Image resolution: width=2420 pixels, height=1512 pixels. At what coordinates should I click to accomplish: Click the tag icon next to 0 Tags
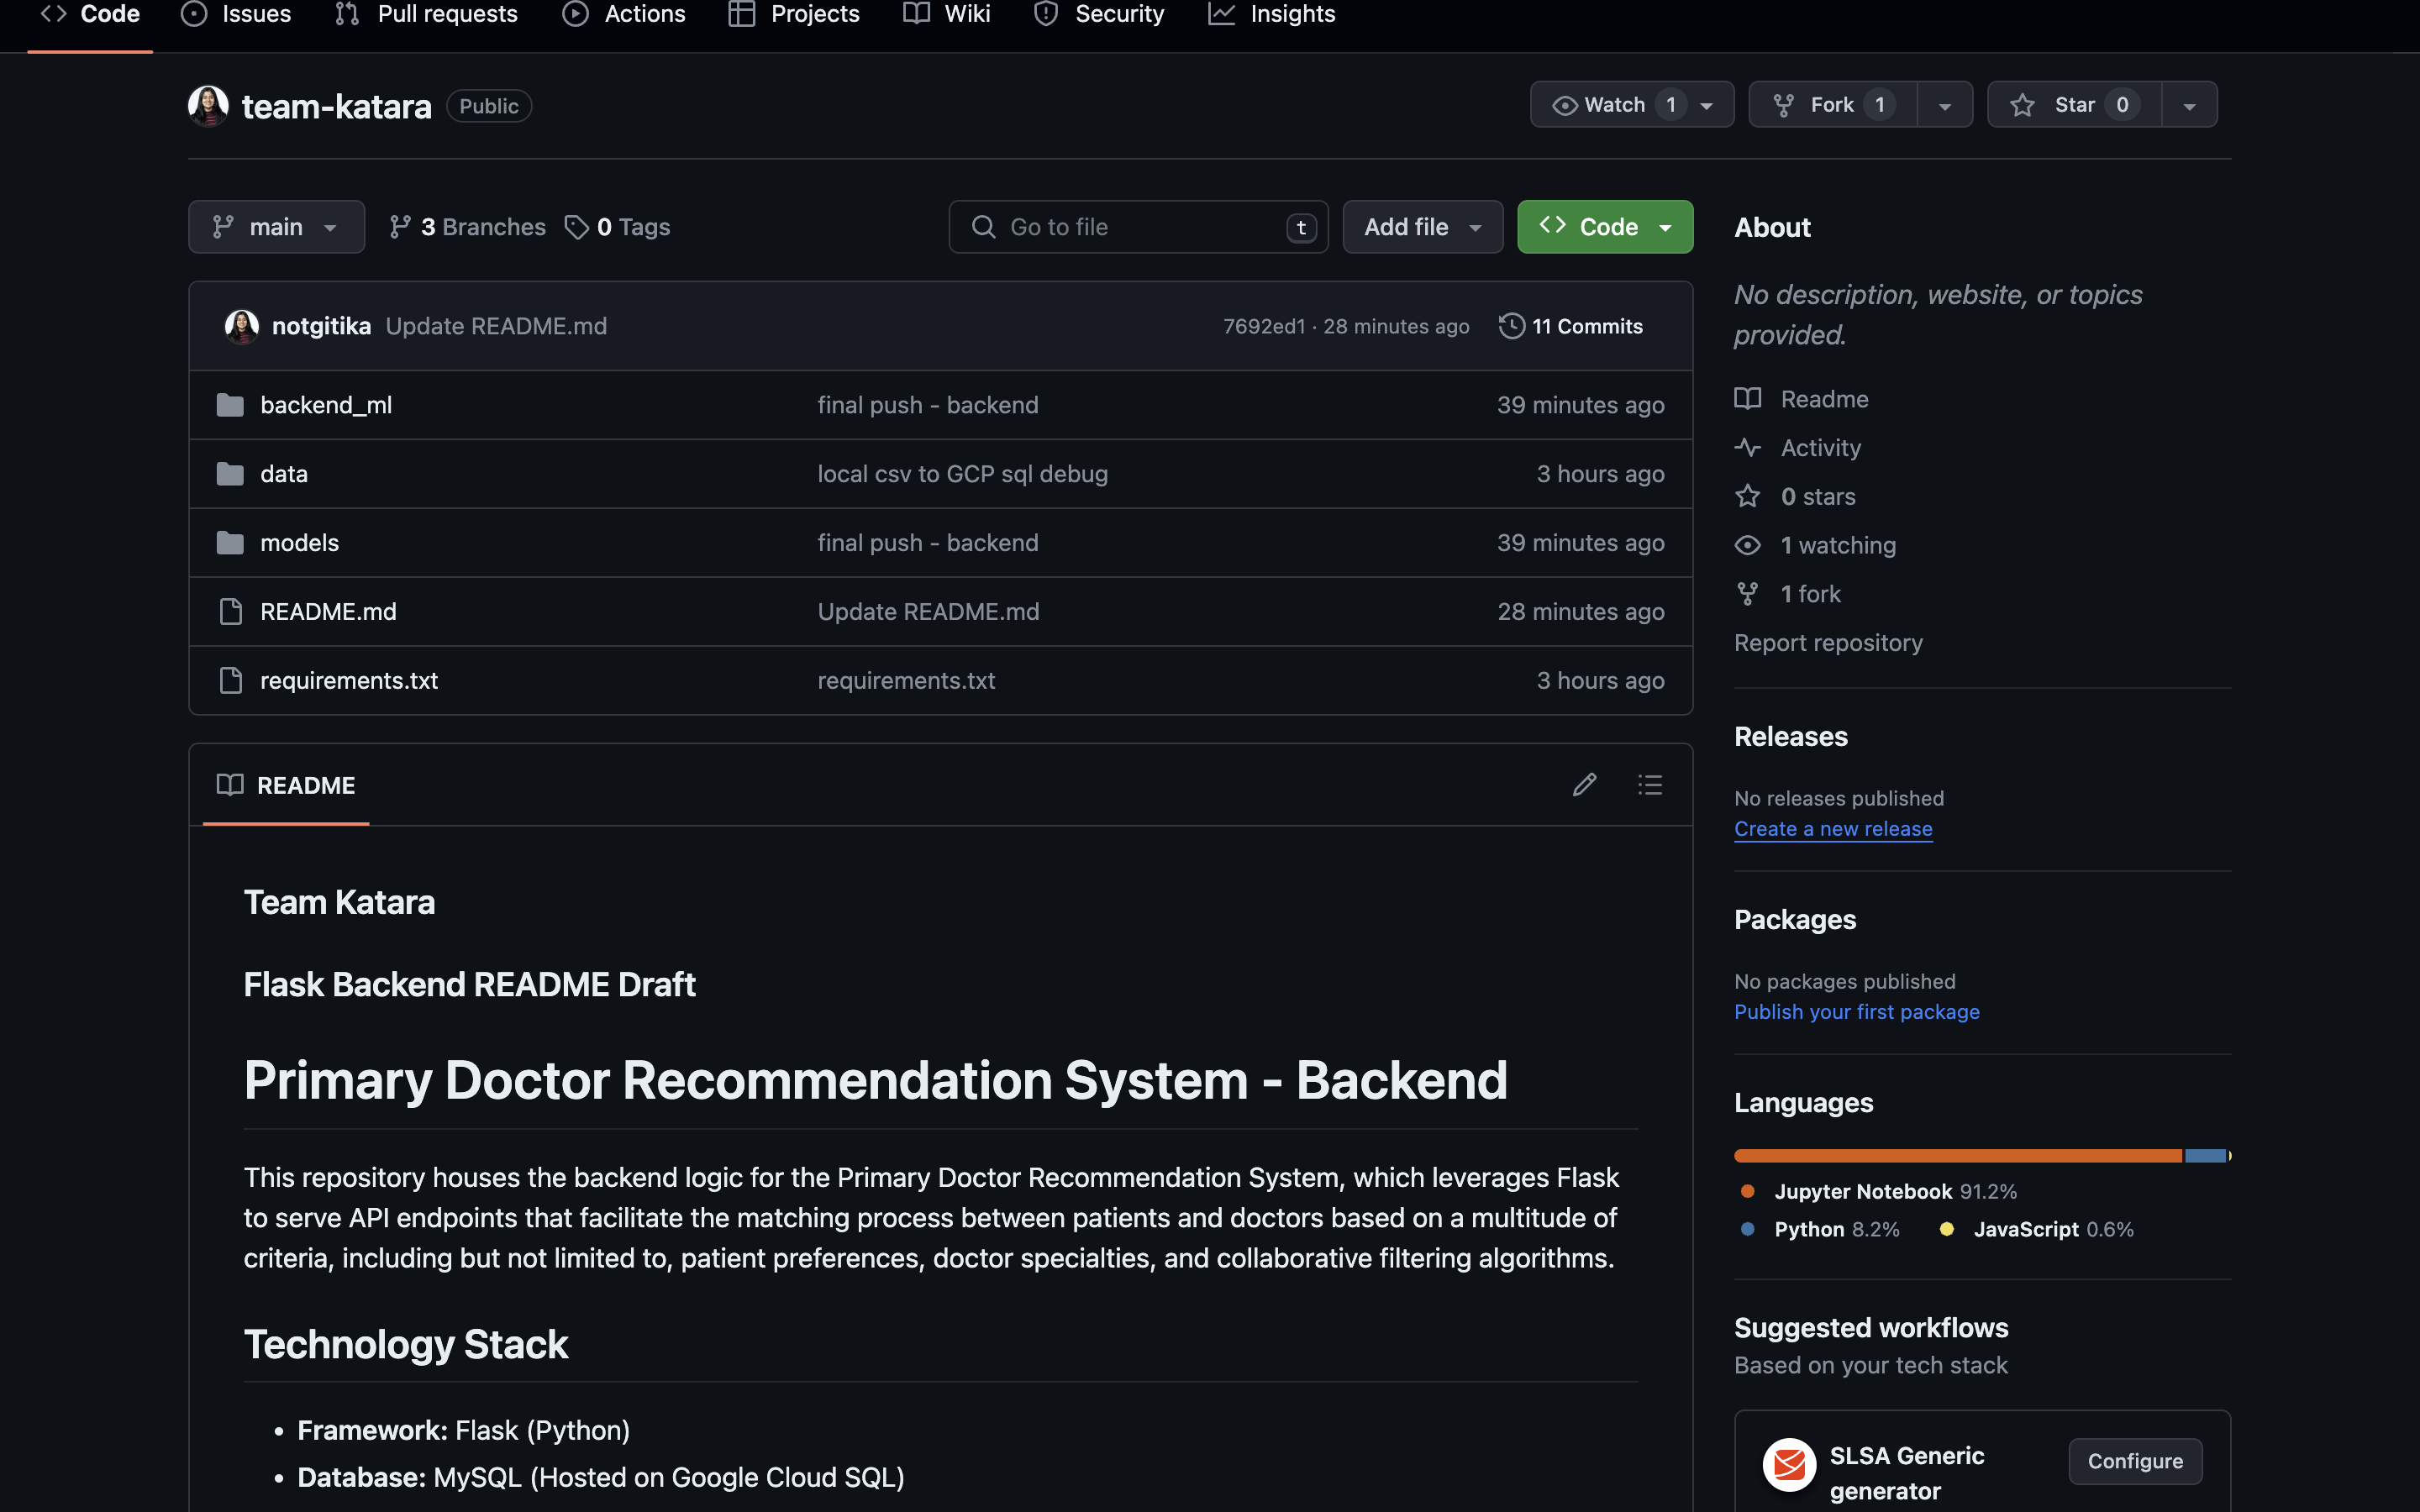point(576,227)
